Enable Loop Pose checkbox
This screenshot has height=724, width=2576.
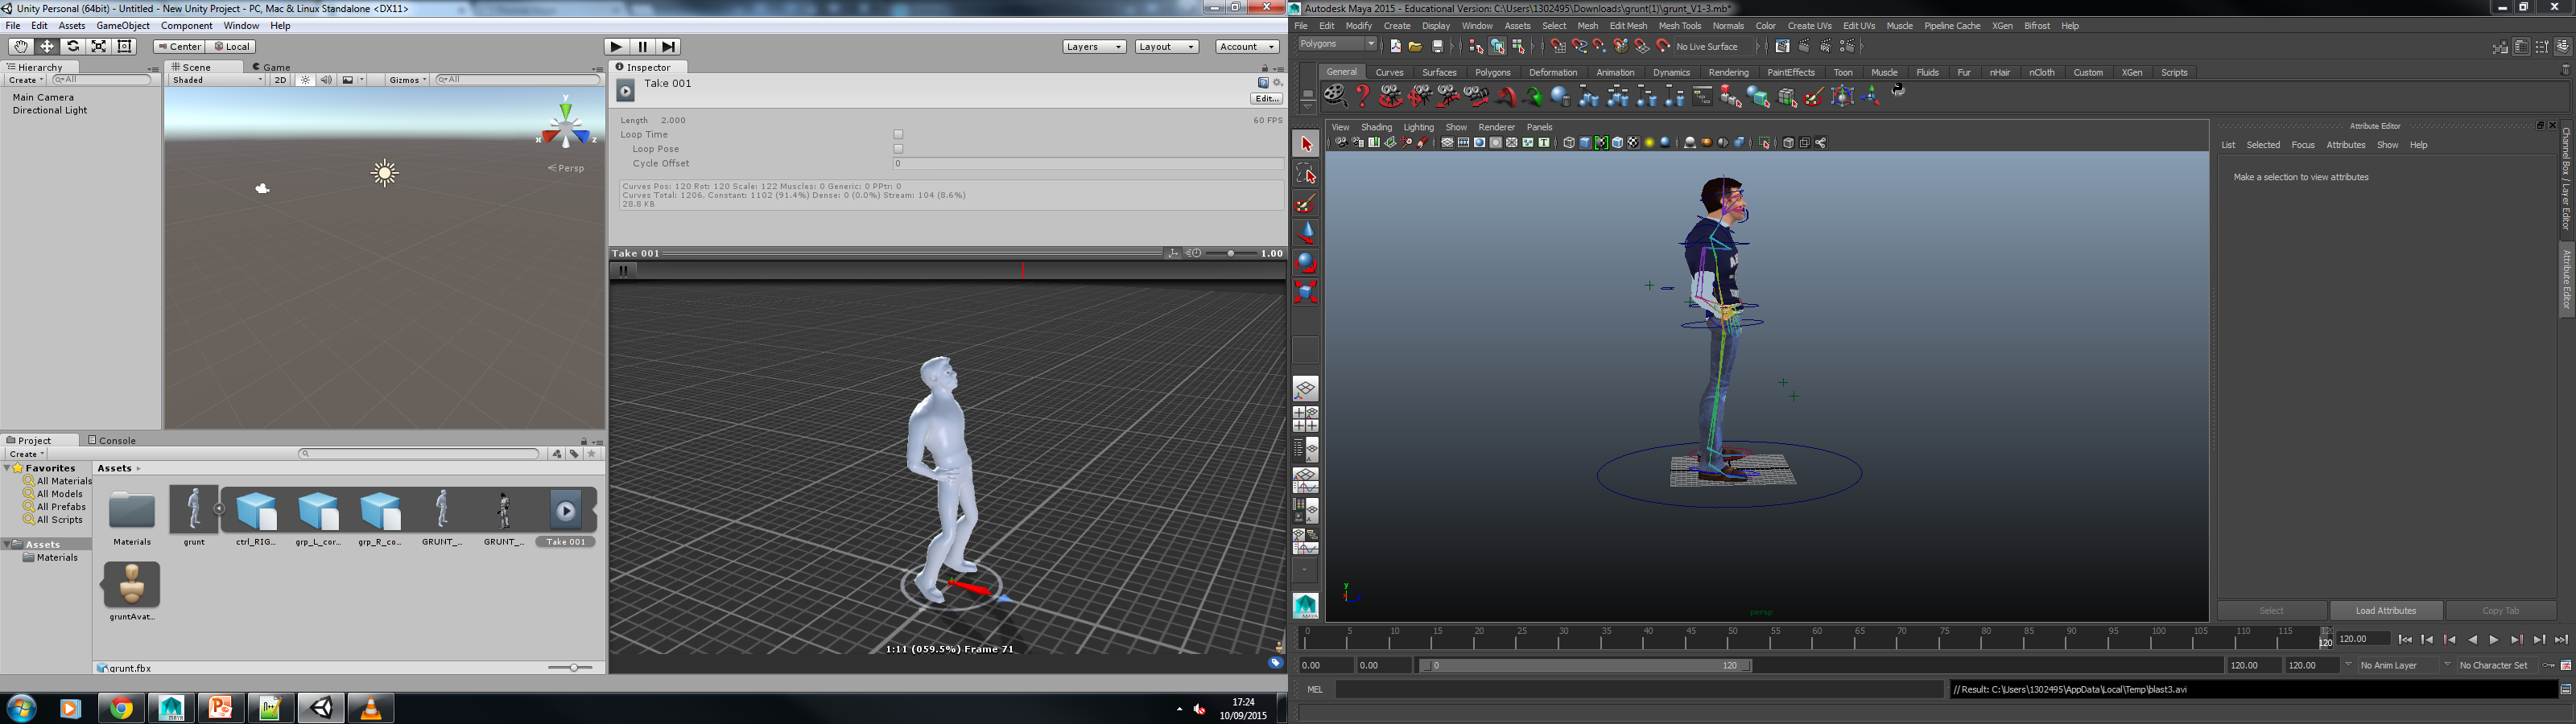pos(898,149)
